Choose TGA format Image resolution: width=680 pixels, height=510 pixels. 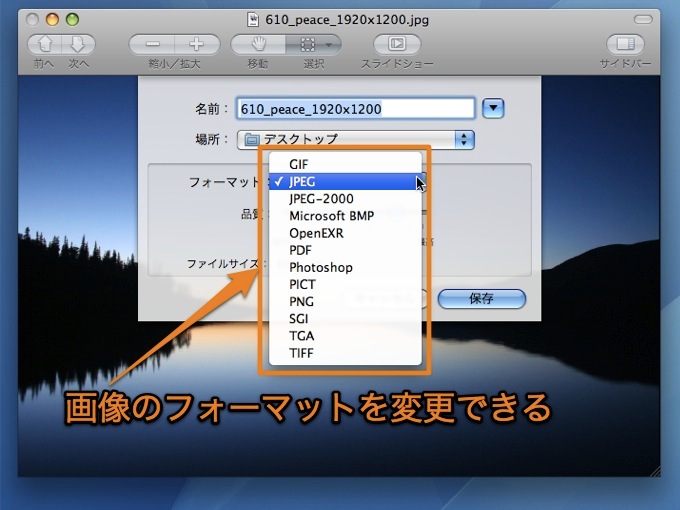pyautogui.click(x=345, y=336)
